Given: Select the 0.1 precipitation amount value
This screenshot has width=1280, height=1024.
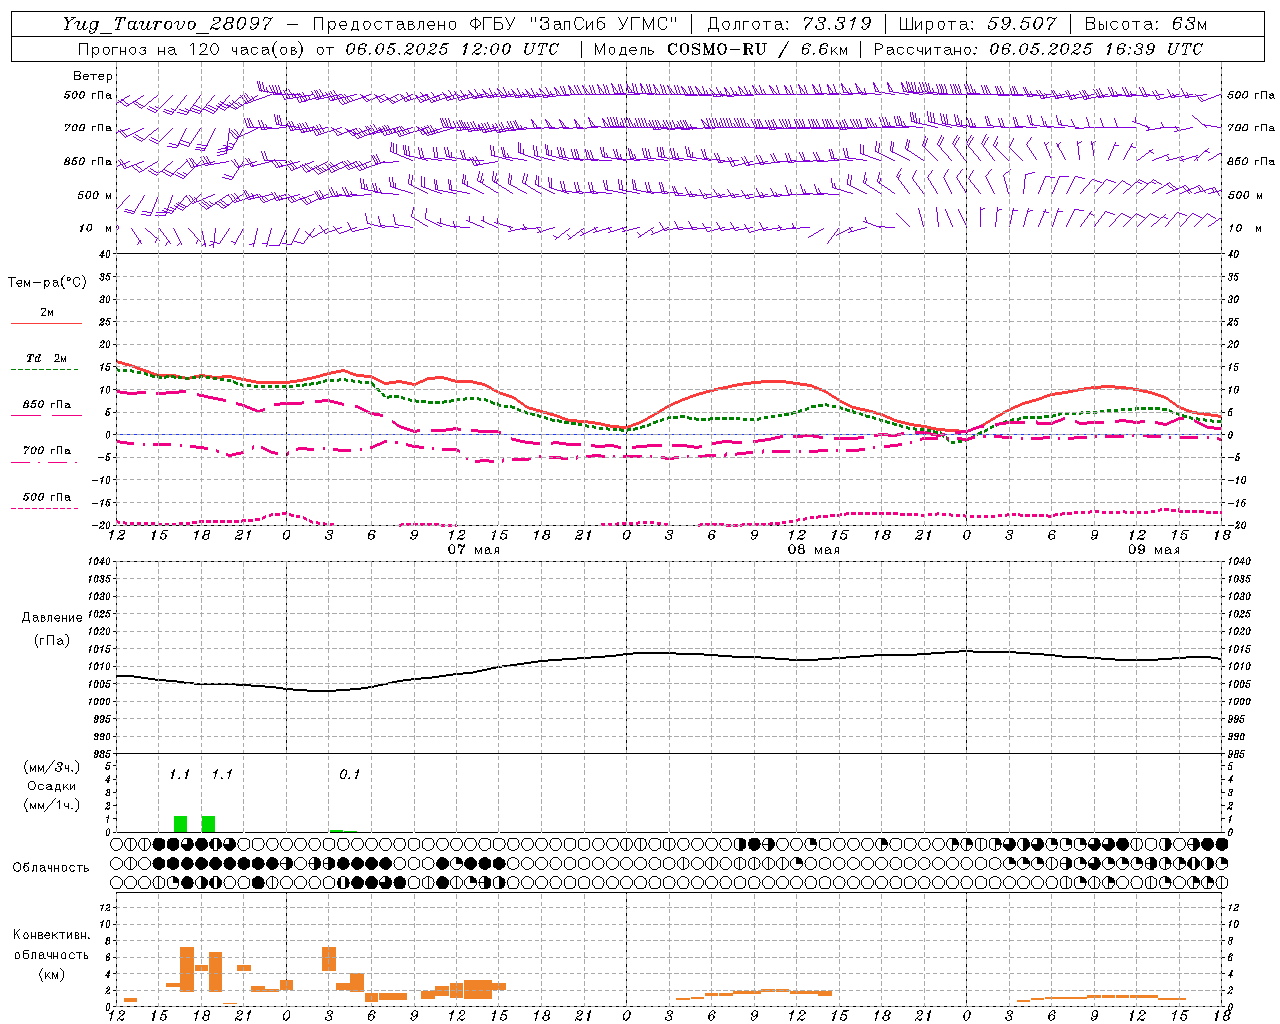Looking at the screenshot, I should [350, 775].
